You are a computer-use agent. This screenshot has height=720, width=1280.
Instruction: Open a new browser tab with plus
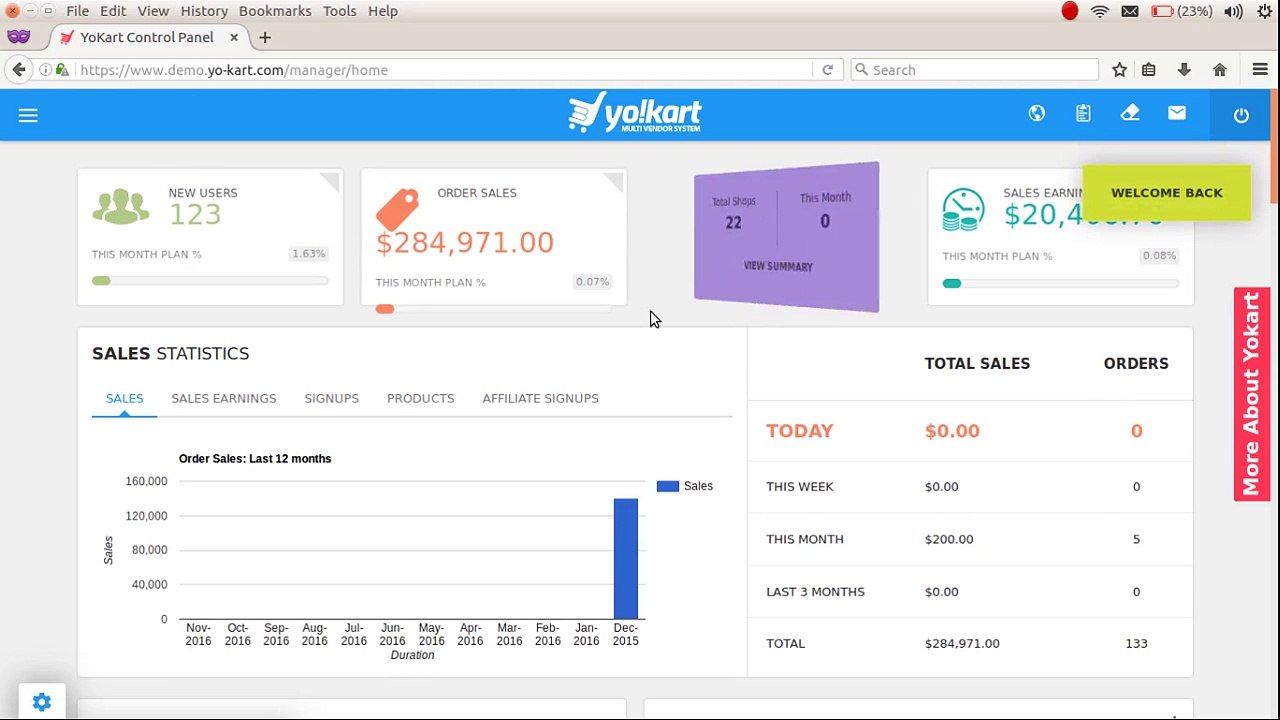coord(265,37)
